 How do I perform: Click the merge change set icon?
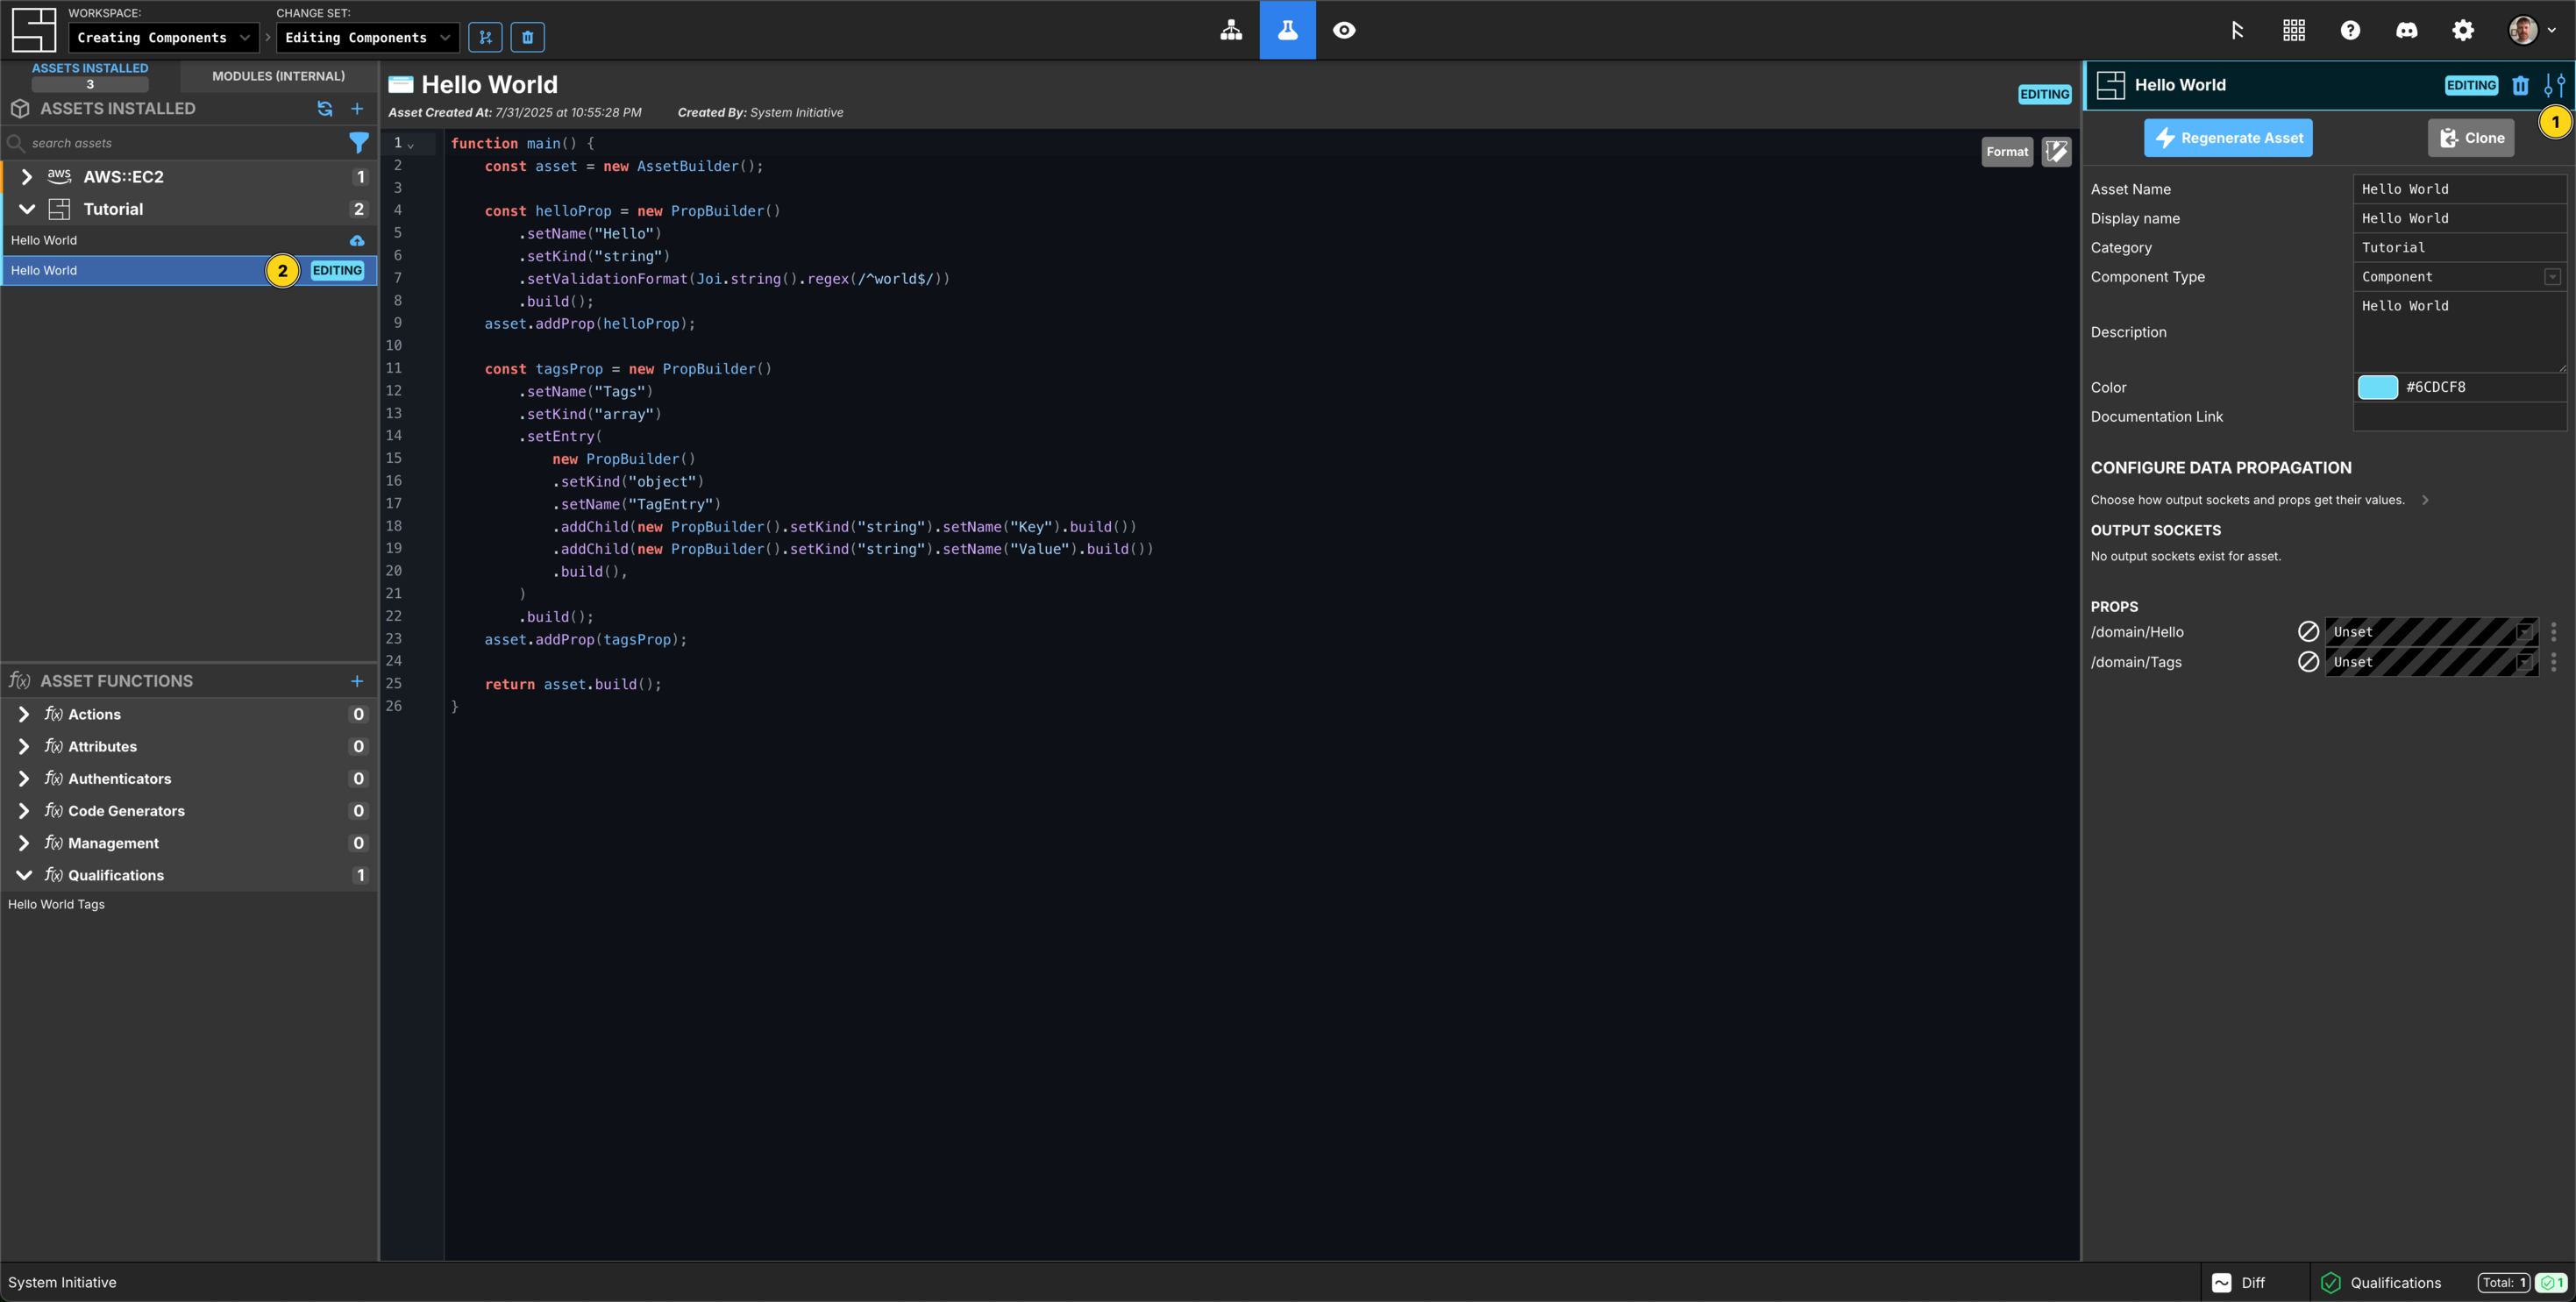(485, 38)
